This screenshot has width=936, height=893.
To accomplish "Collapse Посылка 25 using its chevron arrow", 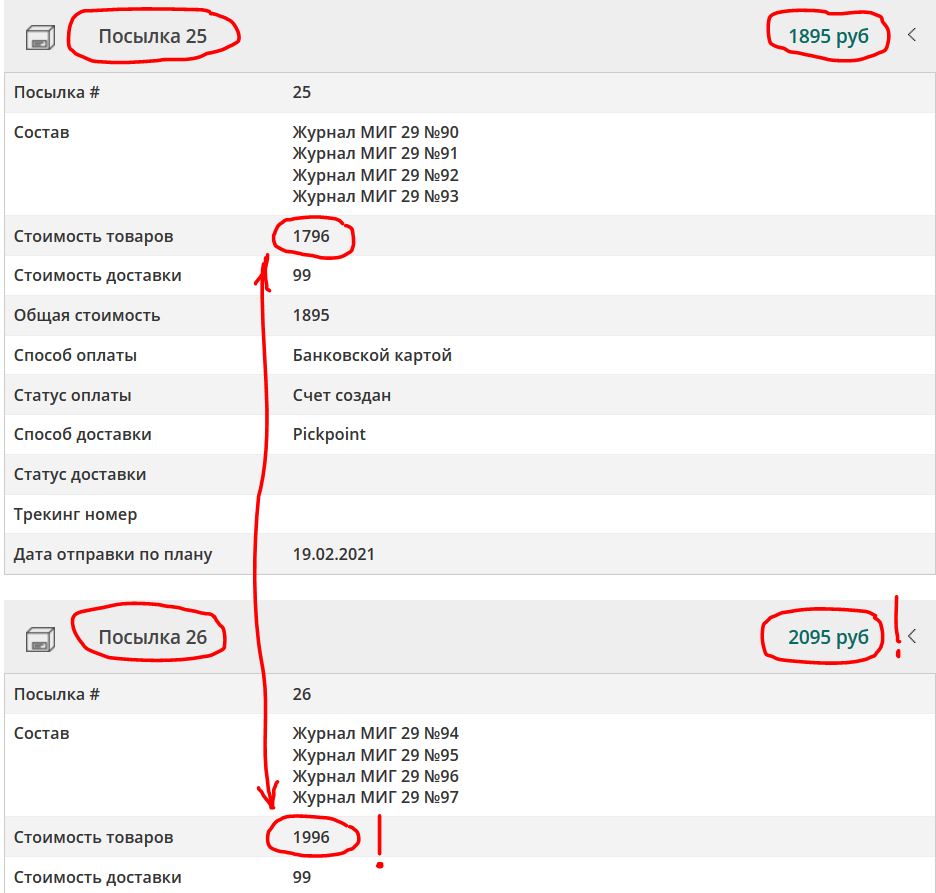I will (911, 35).
